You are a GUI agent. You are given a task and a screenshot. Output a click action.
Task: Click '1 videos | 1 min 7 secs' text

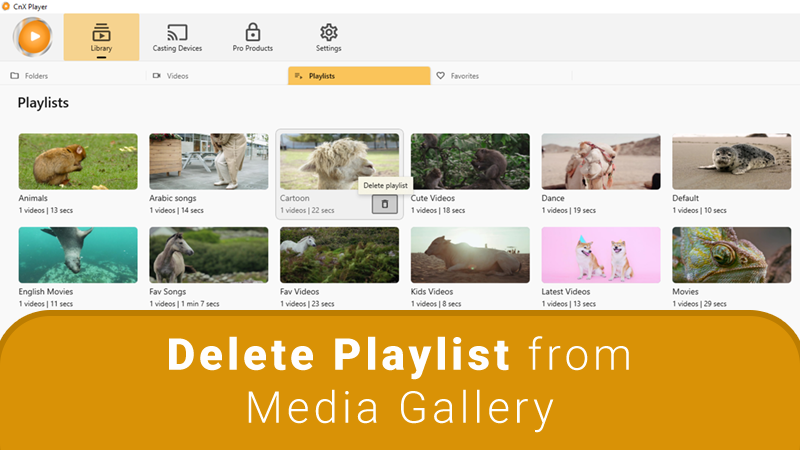tap(184, 304)
